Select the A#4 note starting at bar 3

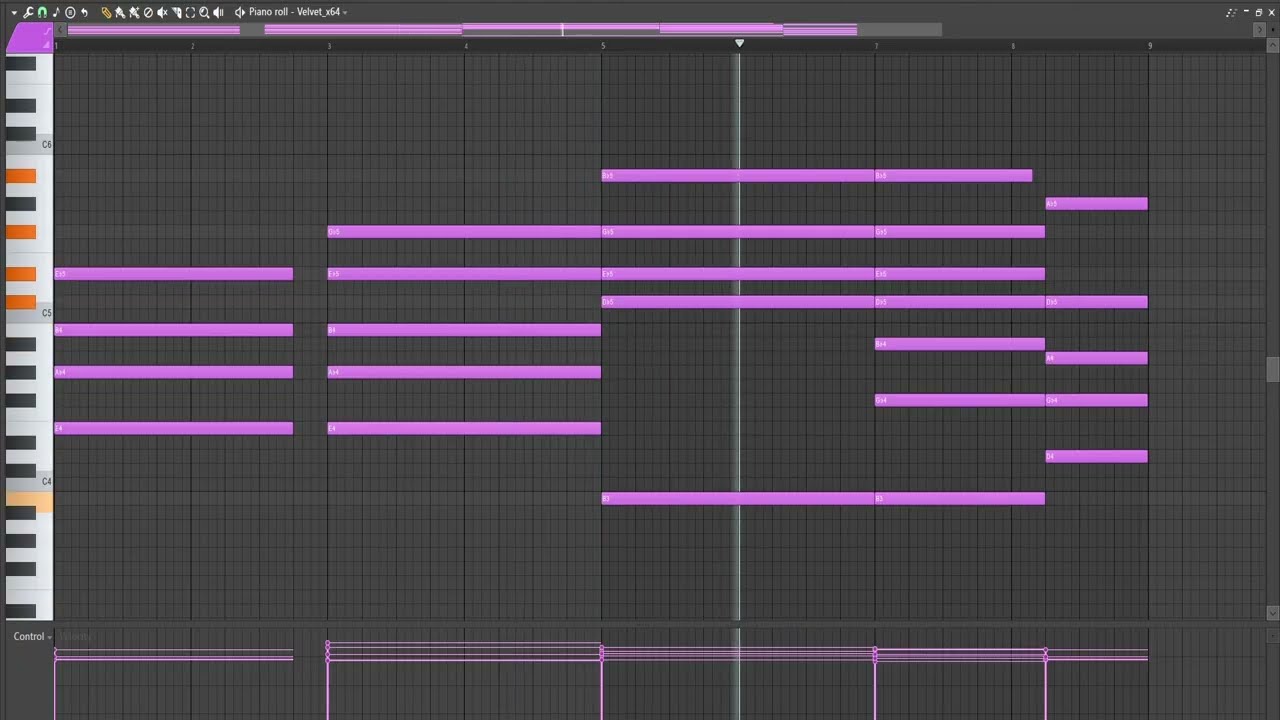click(464, 372)
